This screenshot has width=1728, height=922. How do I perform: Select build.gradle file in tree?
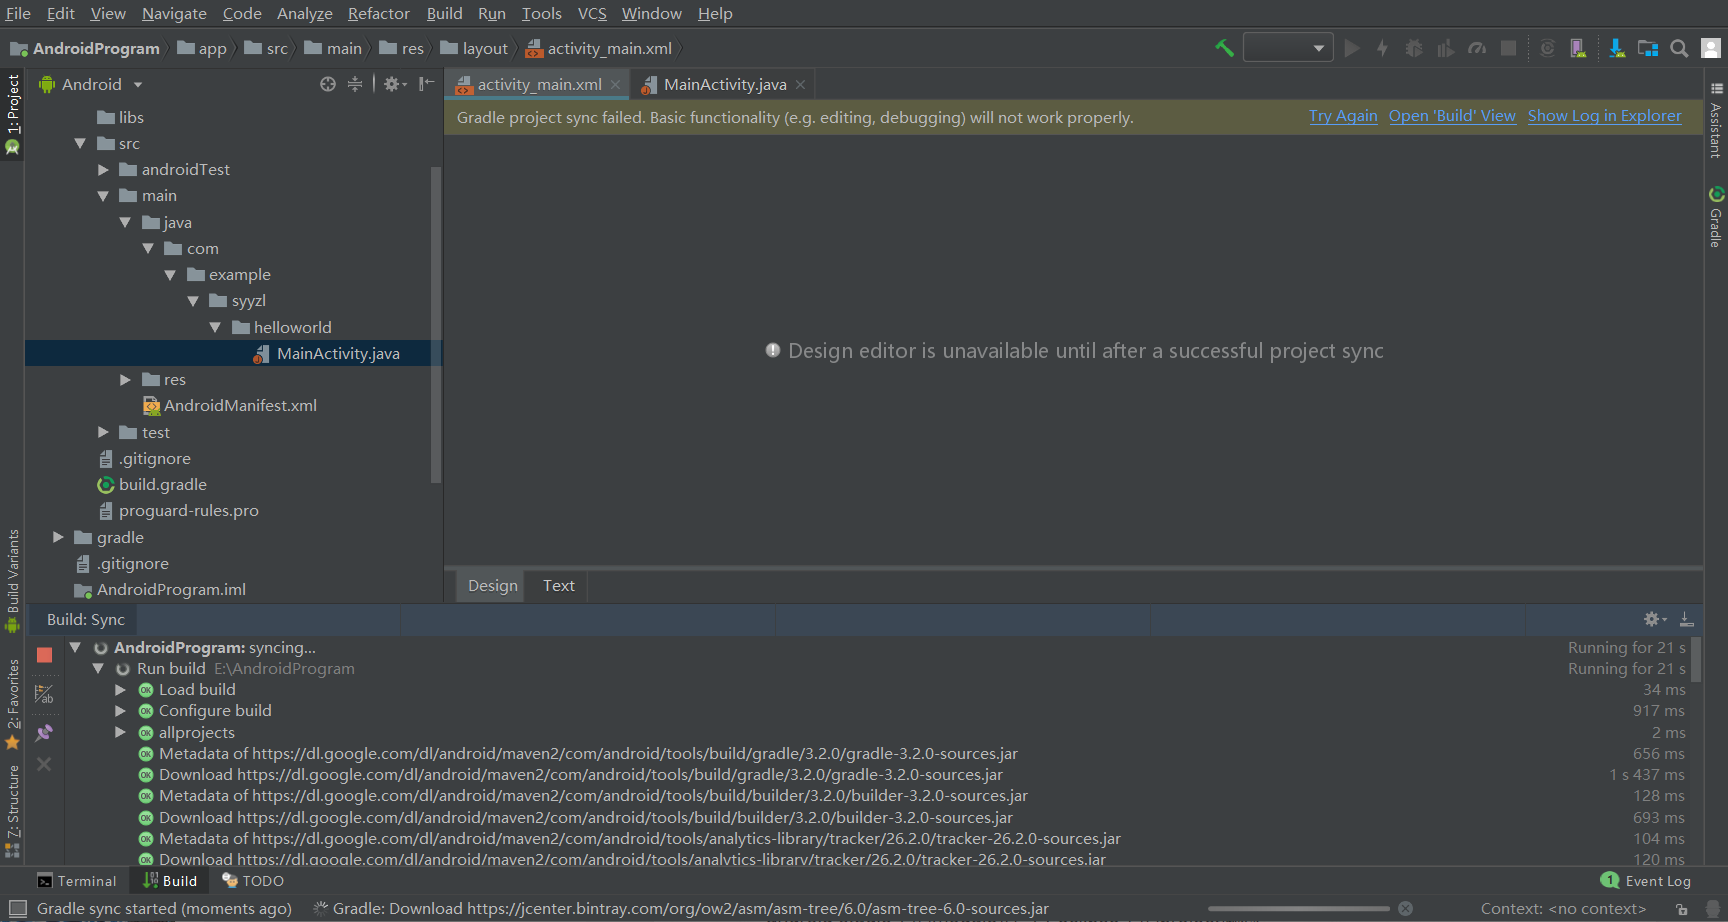[162, 484]
